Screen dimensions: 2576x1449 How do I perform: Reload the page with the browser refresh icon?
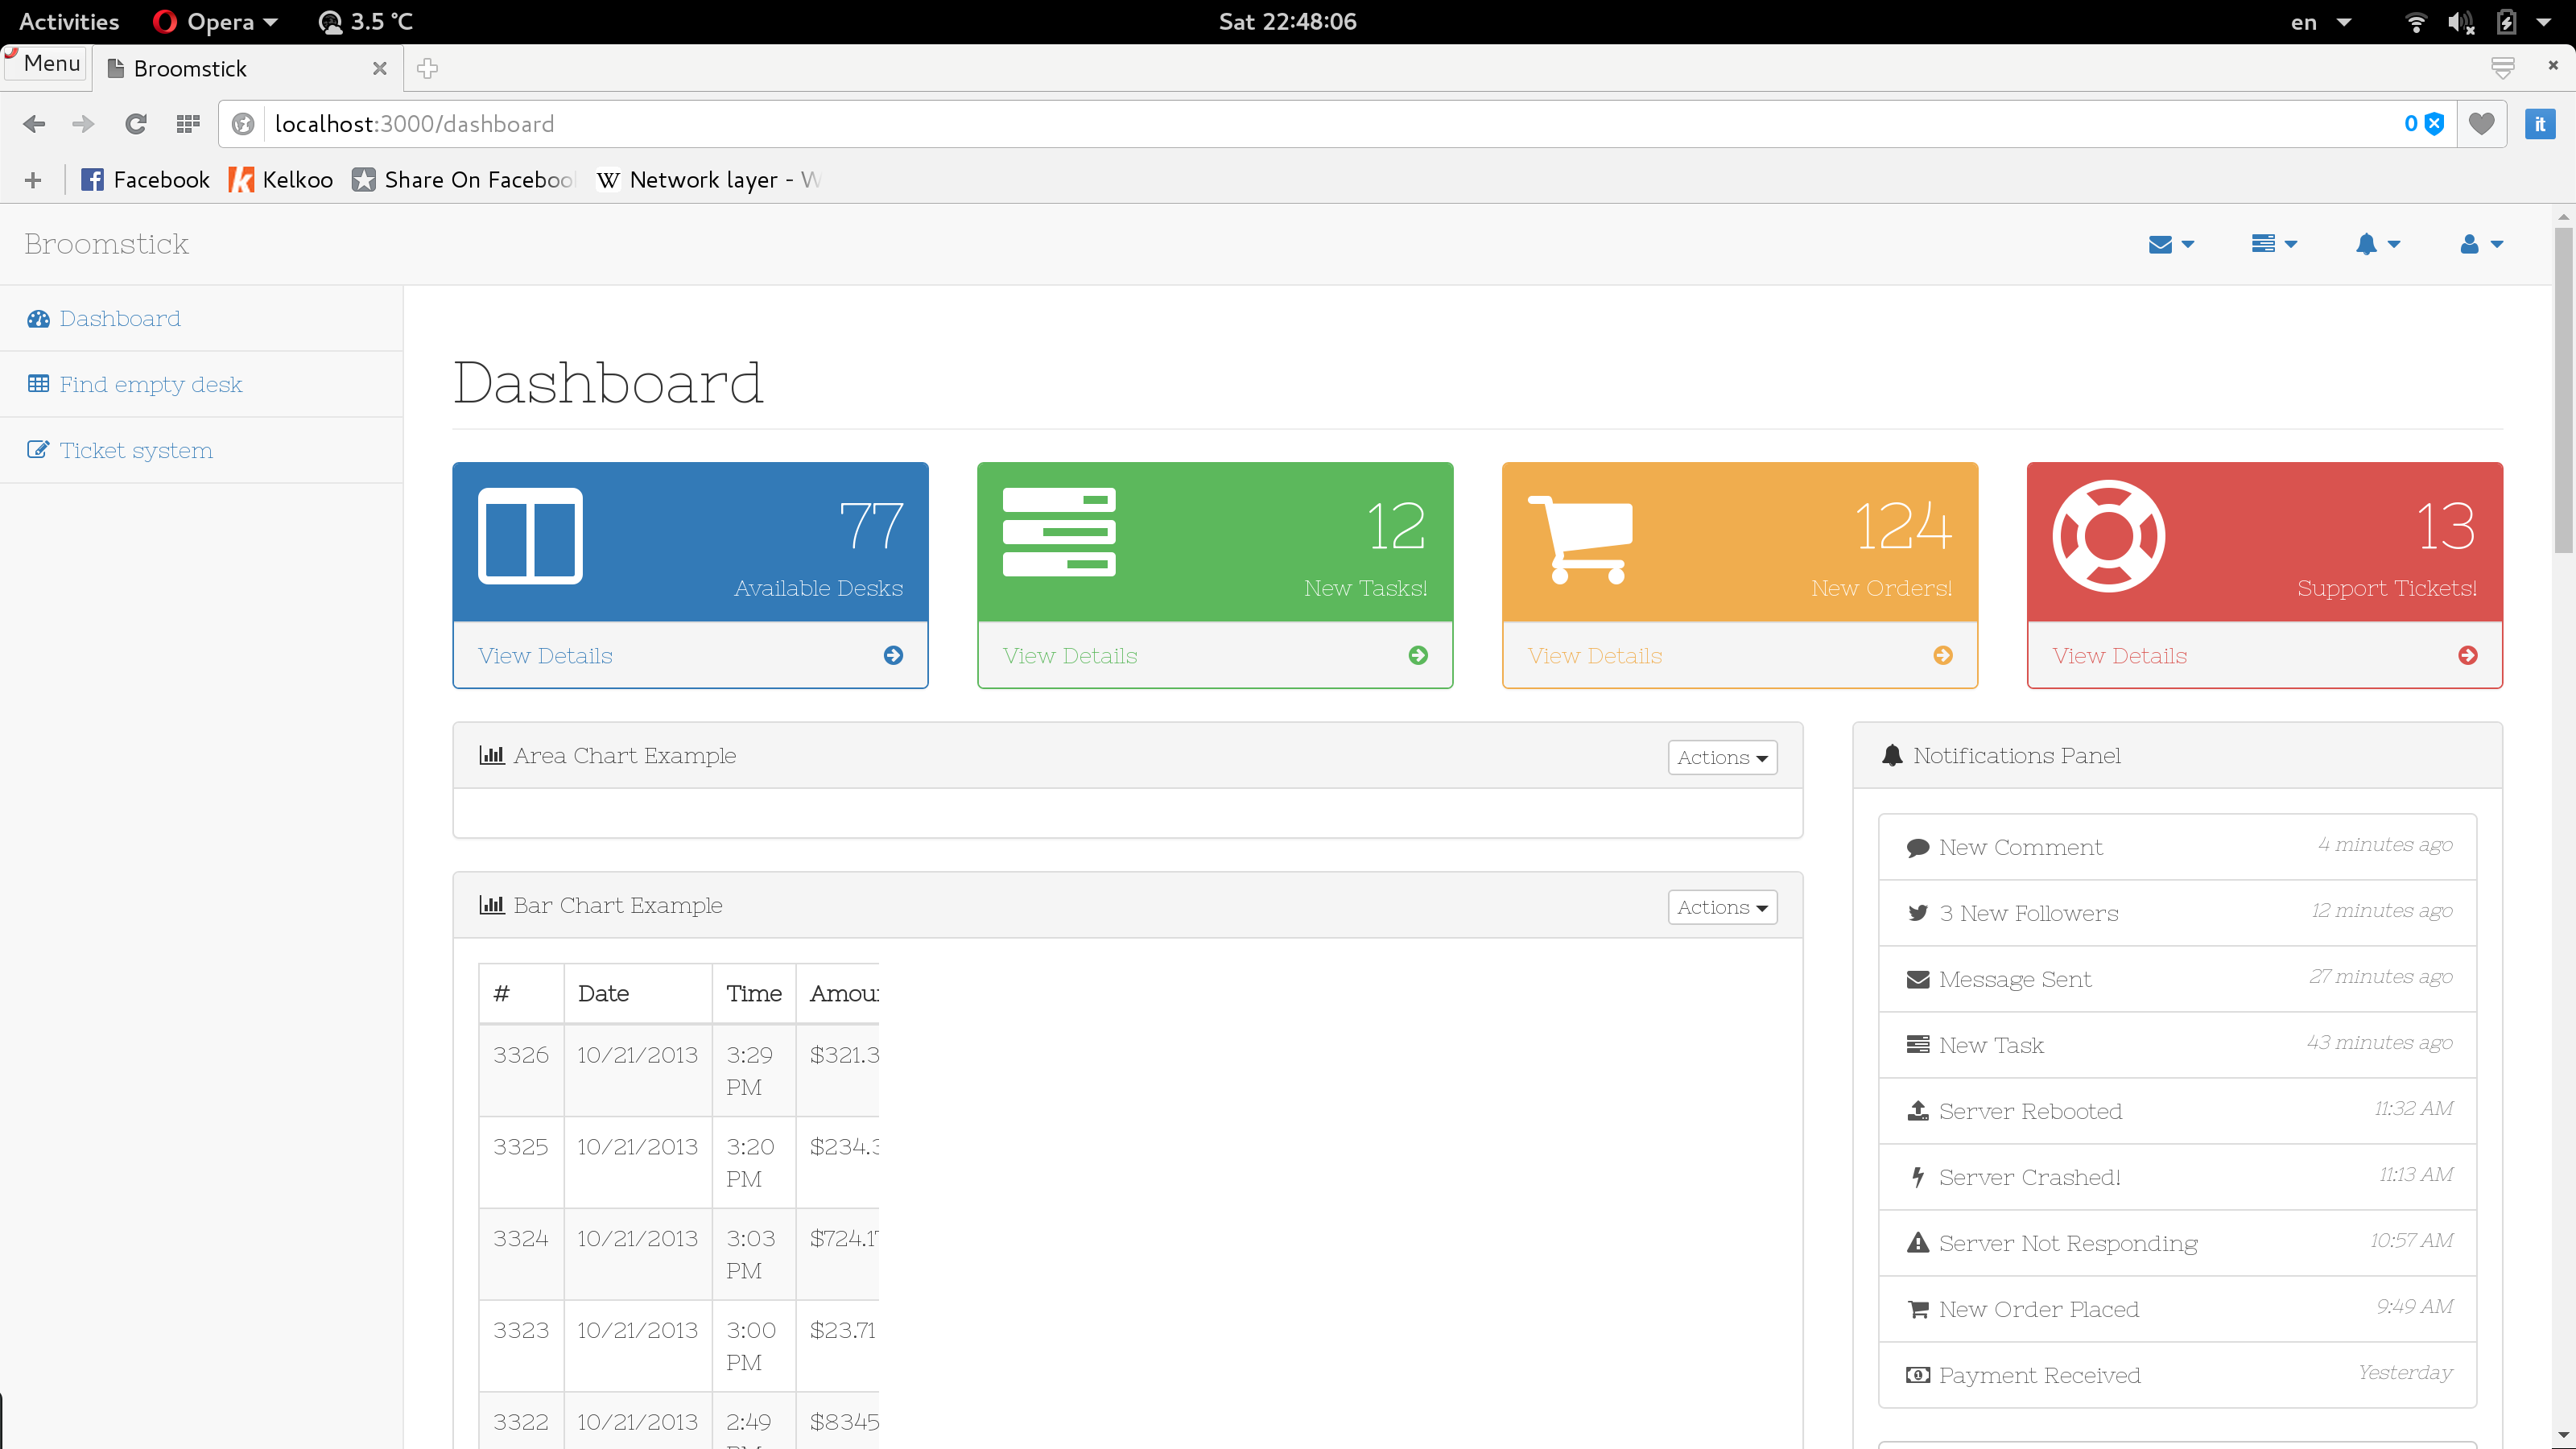coord(135,124)
